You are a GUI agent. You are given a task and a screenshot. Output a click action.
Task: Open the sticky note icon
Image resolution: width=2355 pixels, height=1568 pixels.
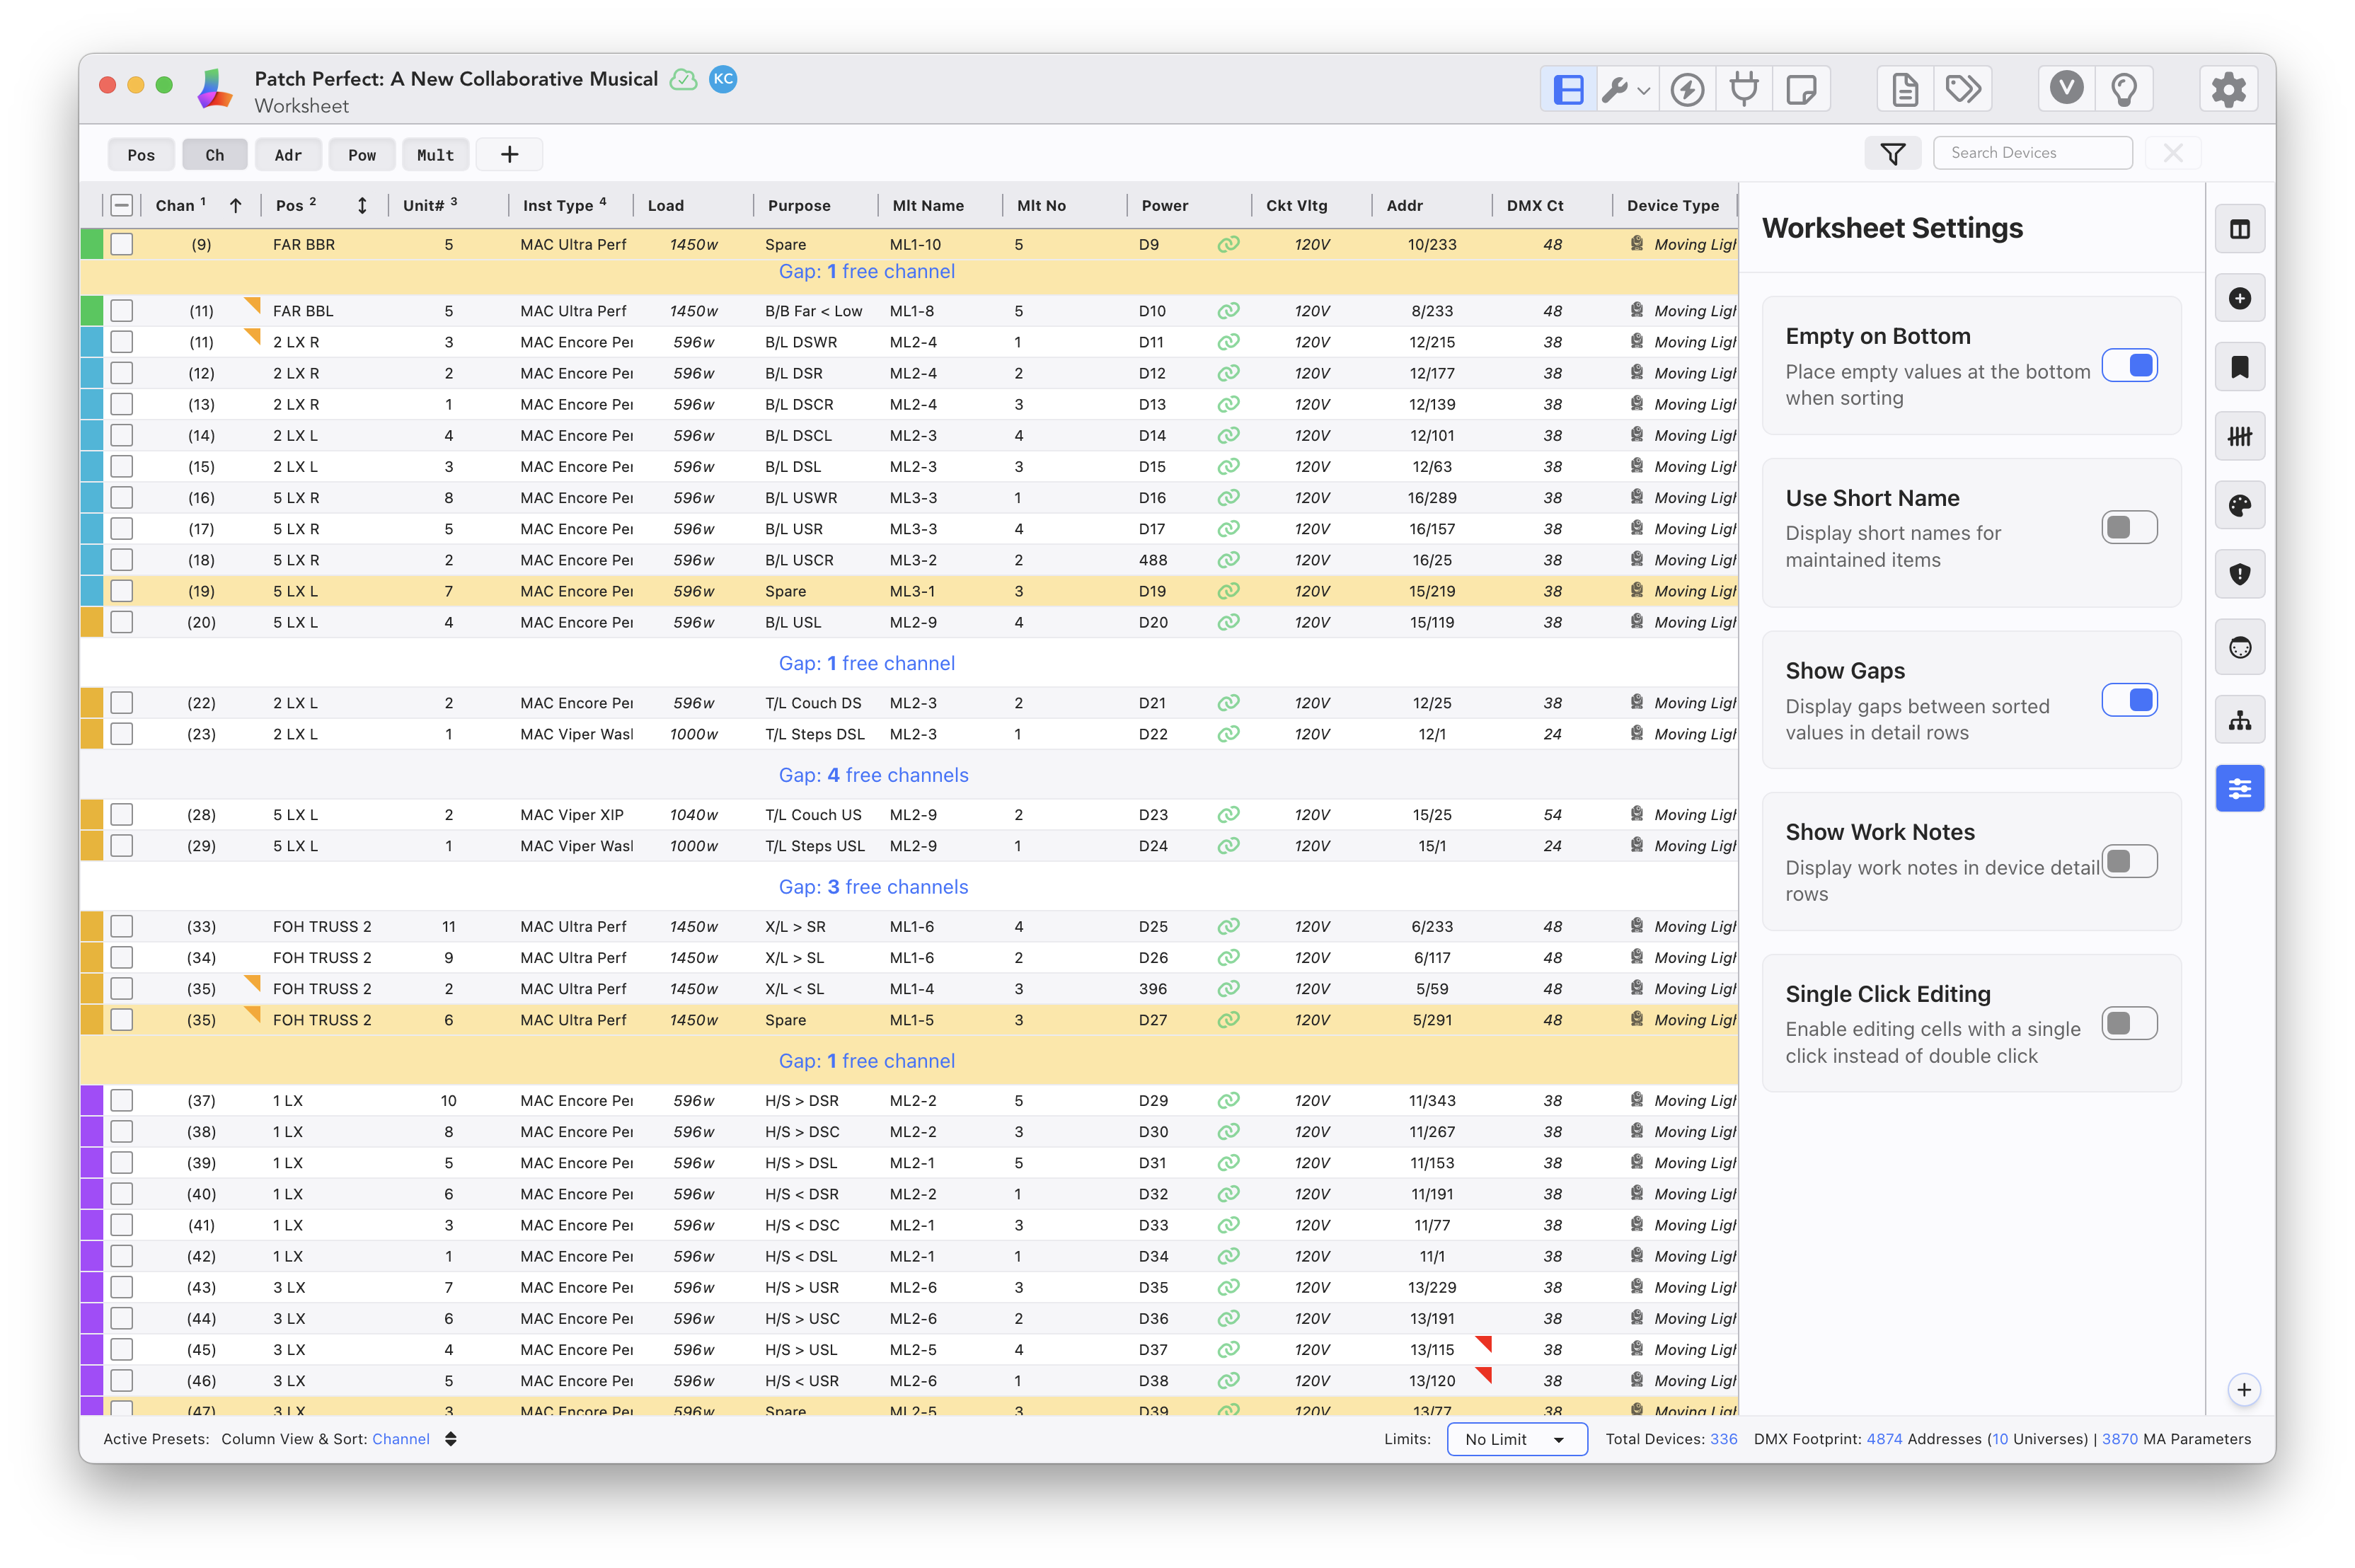1801,90
